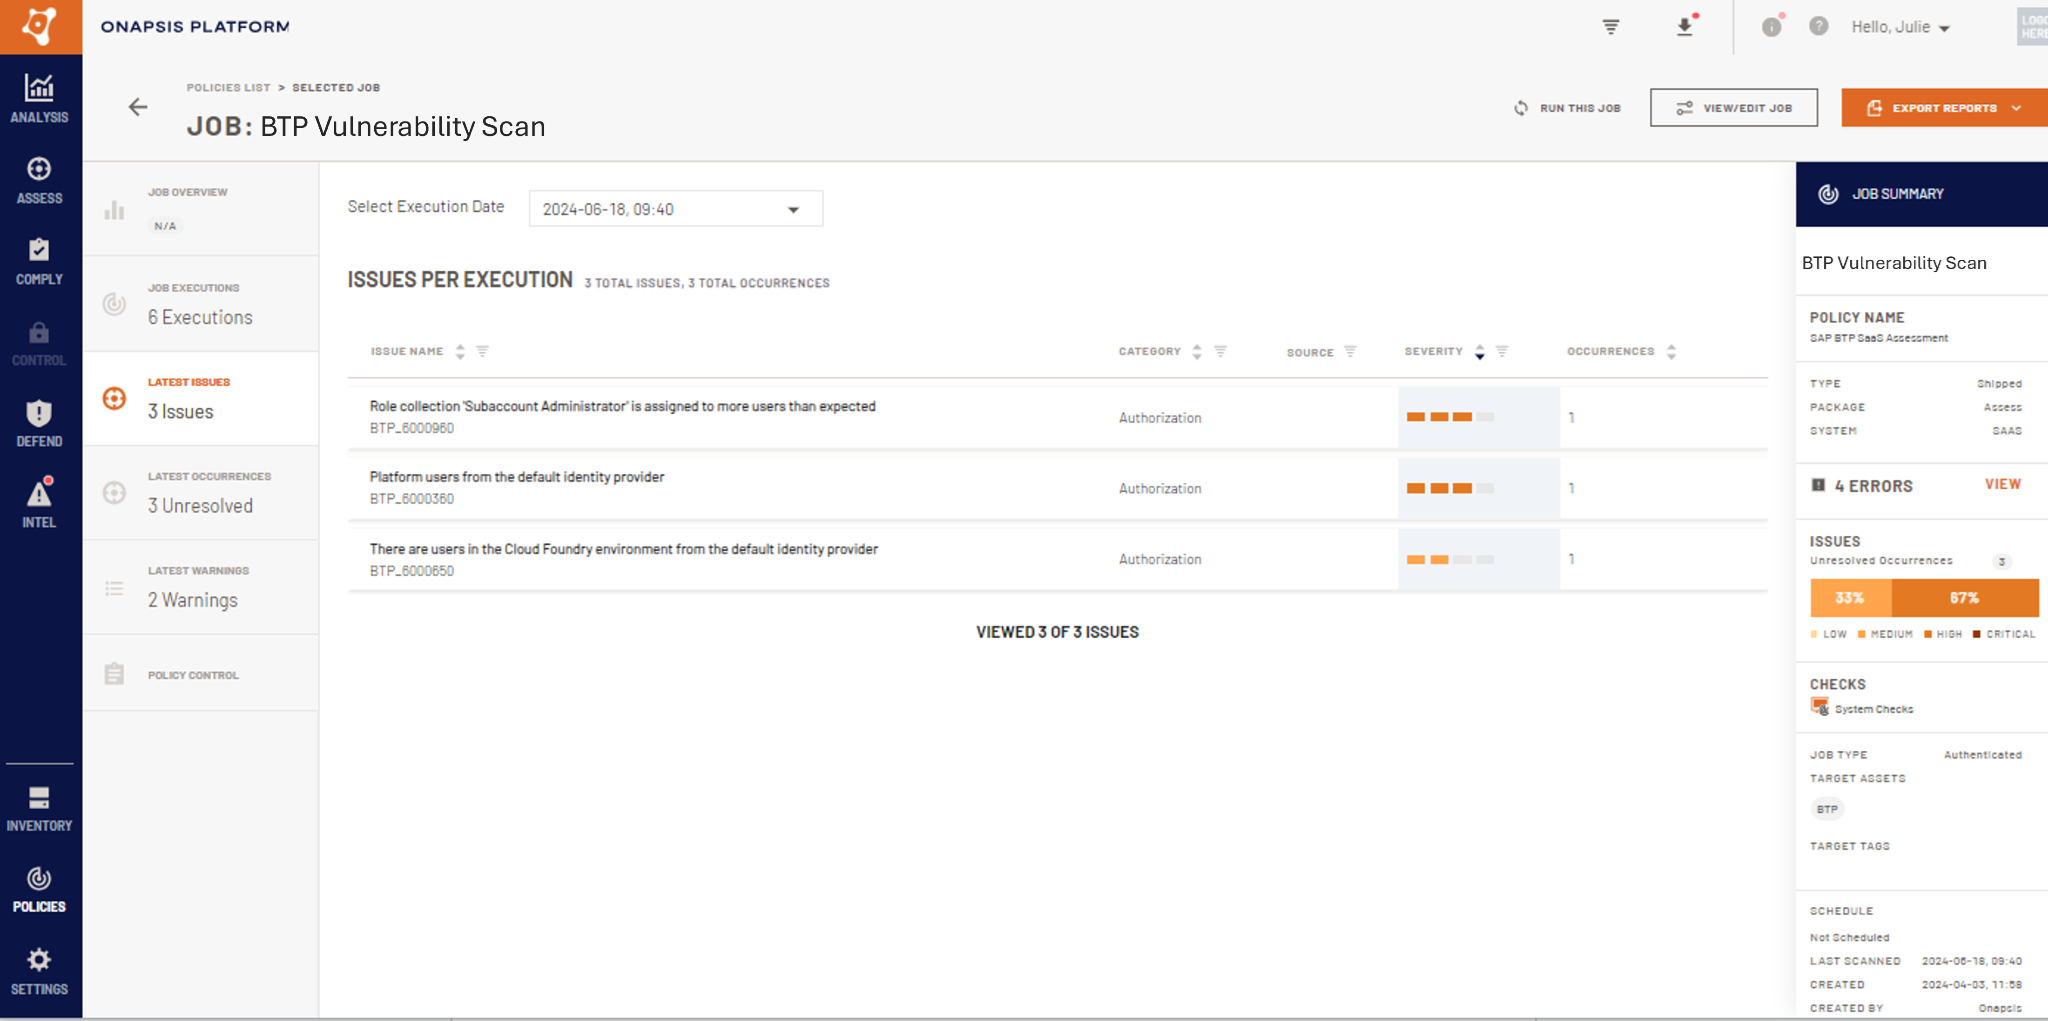This screenshot has width=2048, height=1021.
Task: Click the Run This Job button
Action: click(1568, 107)
